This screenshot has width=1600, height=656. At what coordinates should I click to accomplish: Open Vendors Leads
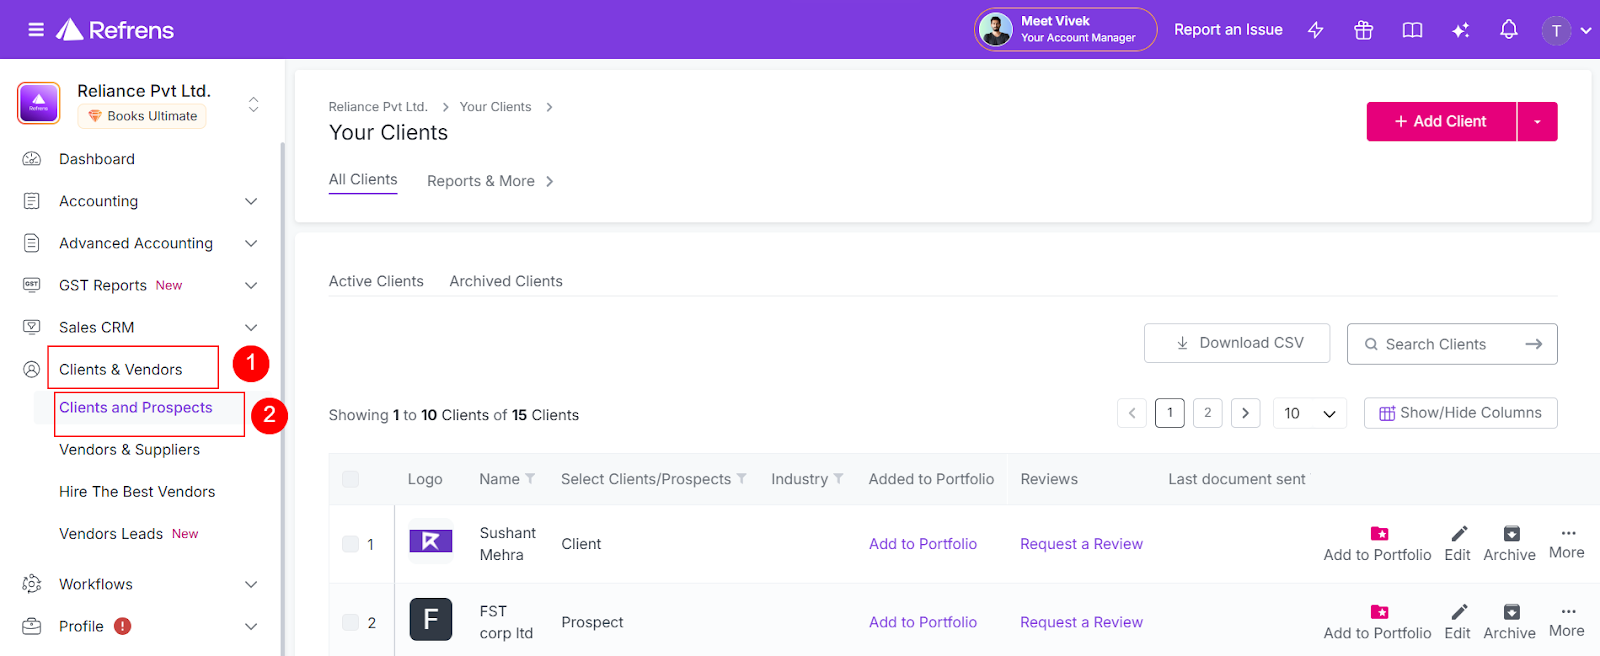coord(111,534)
